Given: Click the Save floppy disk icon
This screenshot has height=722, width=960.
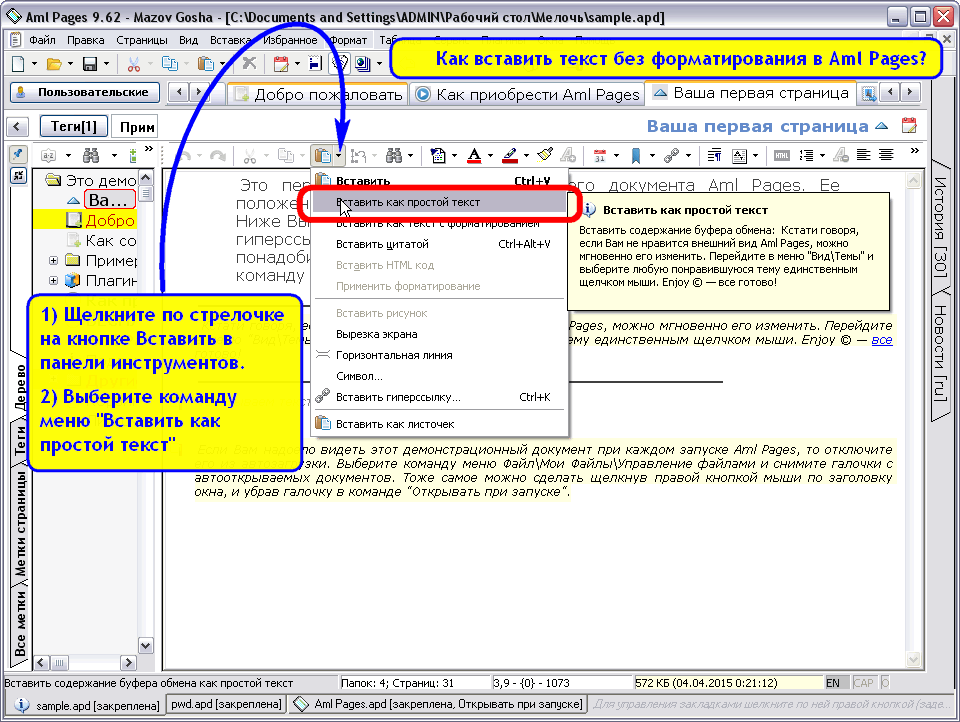Looking at the screenshot, I should [90, 63].
